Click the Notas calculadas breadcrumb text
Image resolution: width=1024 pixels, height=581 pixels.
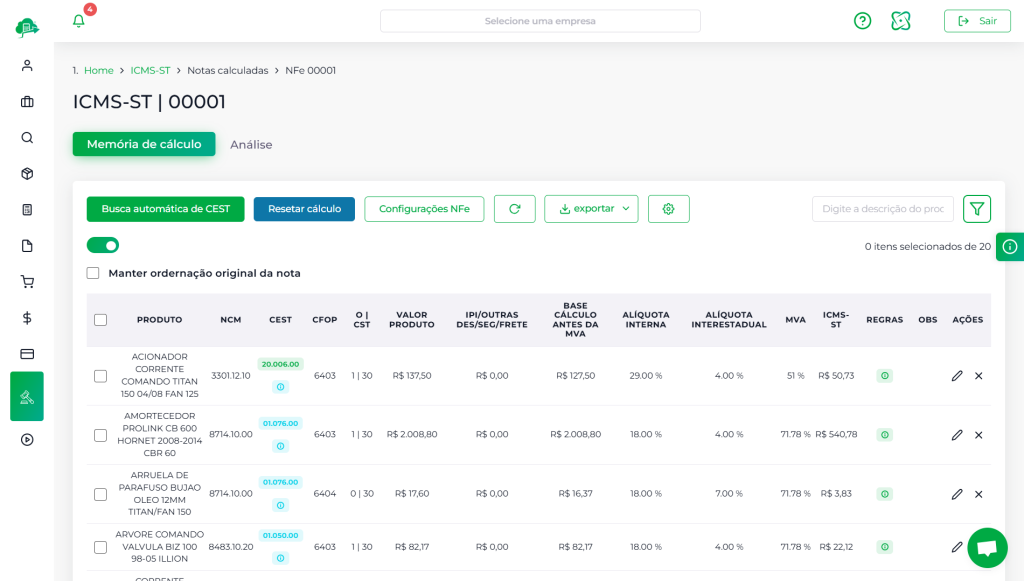point(227,71)
